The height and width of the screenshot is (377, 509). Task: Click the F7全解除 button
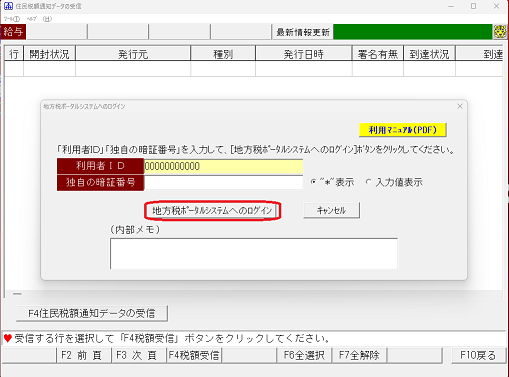[x=359, y=355]
